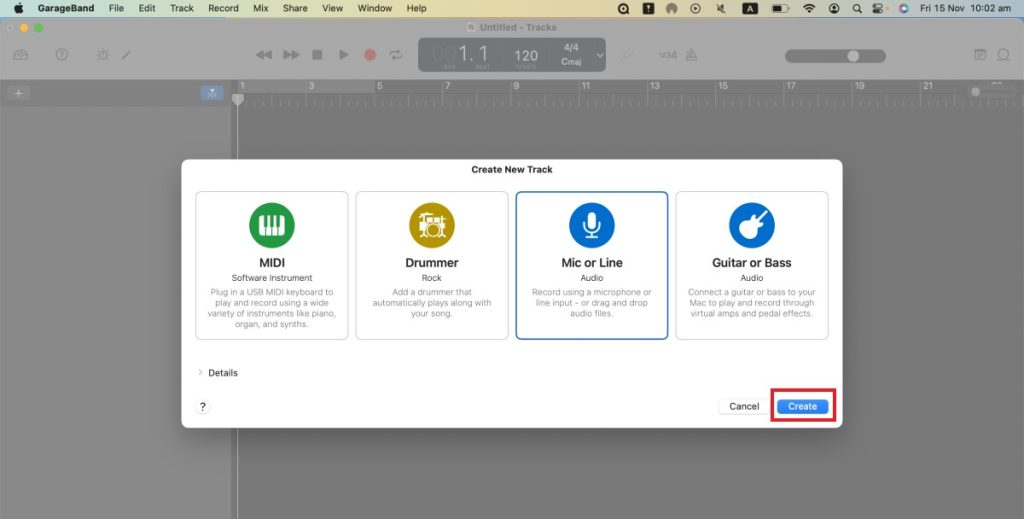Click the Fast Forward transport button
The image size is (1024, 519).
click(x=291, y=55)
